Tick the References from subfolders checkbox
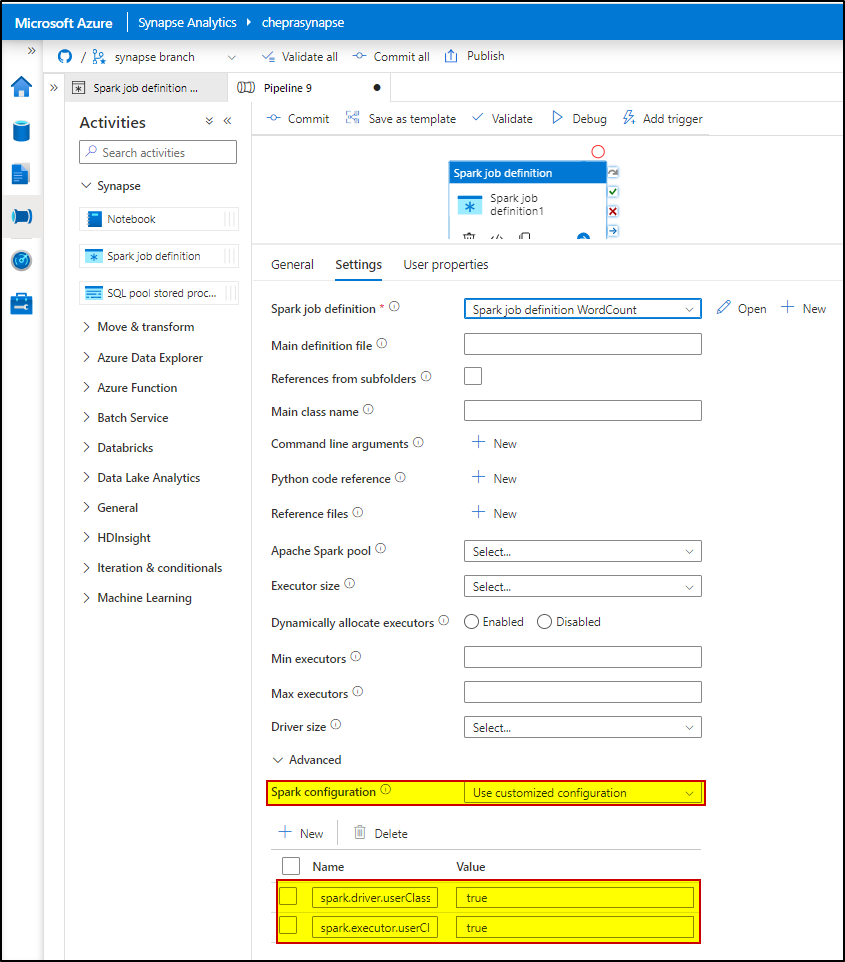 (x=473, y=376)
